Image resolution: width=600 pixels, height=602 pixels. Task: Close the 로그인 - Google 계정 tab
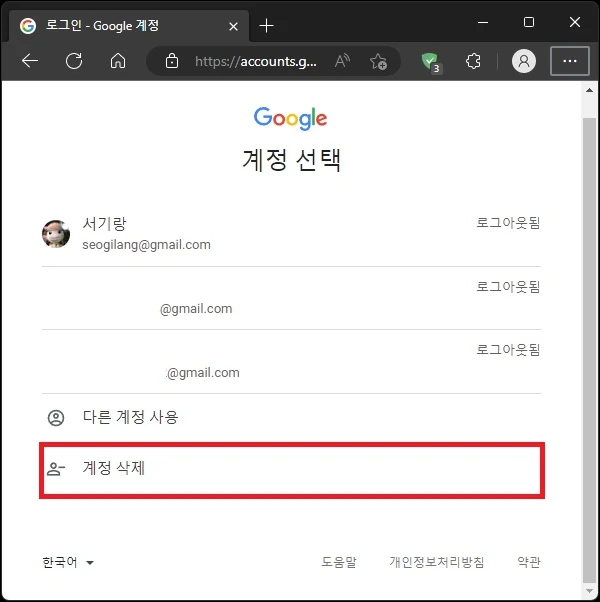point(233,26)
